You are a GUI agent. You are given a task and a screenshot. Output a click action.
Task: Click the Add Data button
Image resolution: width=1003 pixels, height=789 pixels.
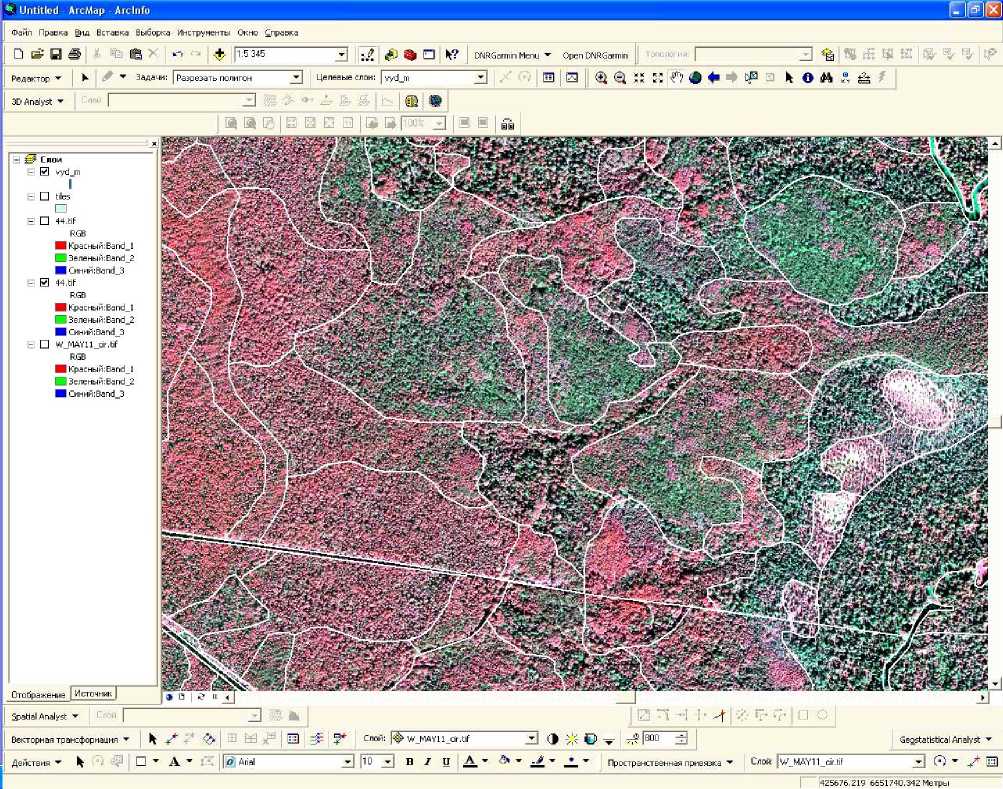point(219,54)
